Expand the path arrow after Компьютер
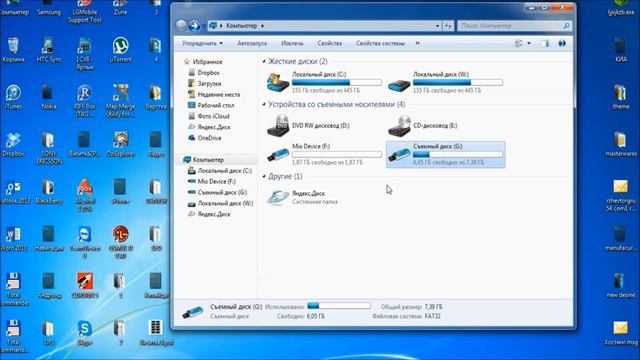Viewport: 640px width, 360px height. (262, 26)
